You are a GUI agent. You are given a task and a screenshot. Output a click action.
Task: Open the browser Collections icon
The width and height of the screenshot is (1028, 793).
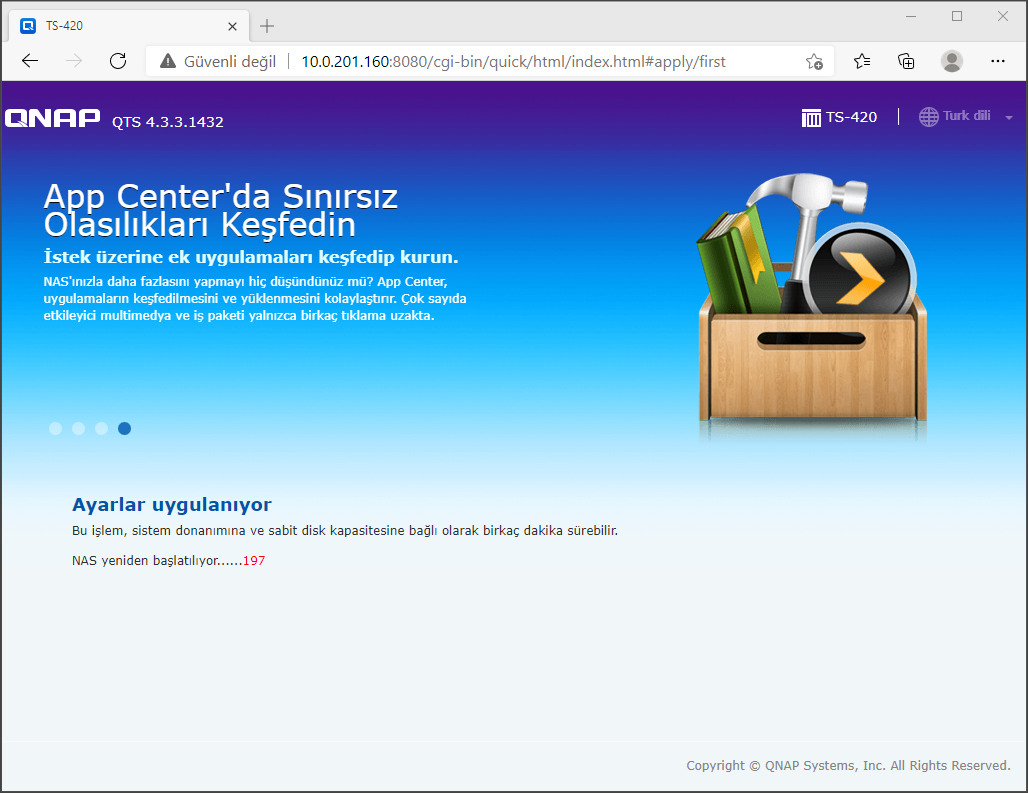906,61
